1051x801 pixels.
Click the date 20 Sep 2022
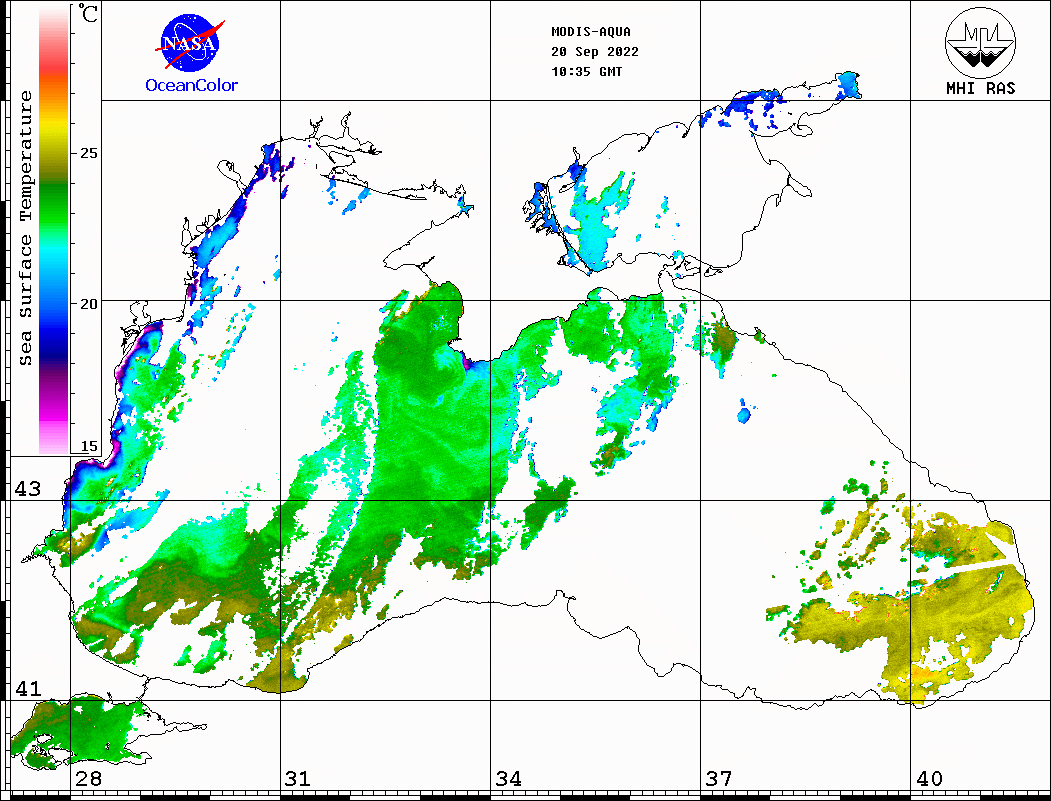[595, 52]
